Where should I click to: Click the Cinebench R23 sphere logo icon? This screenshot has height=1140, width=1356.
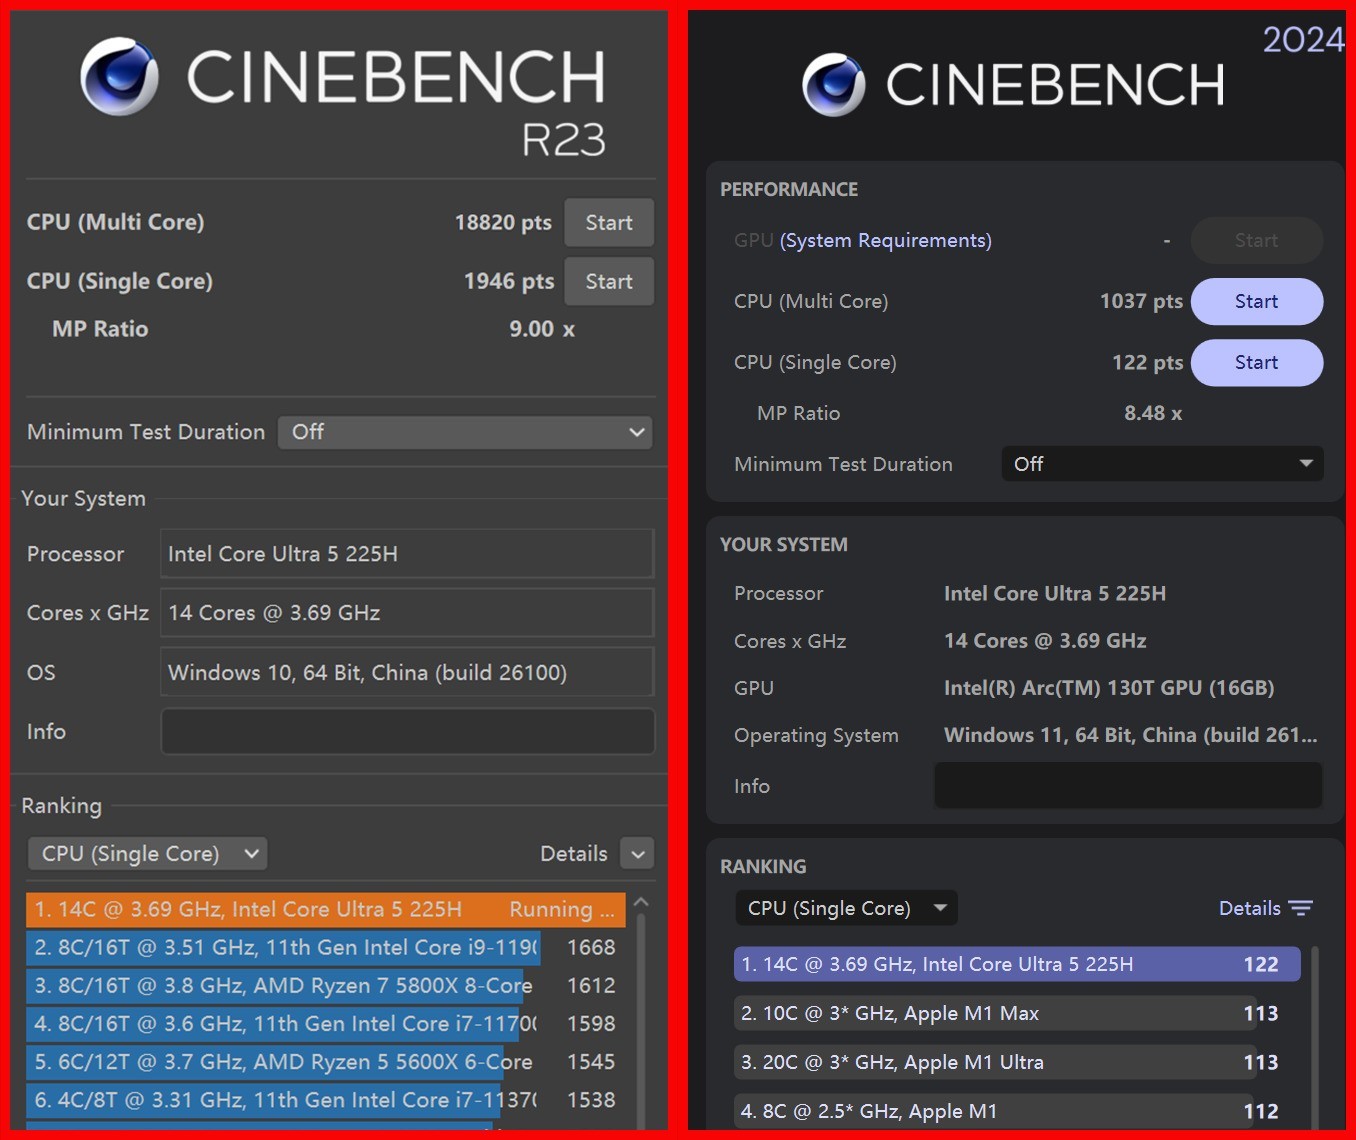(120, 77)
